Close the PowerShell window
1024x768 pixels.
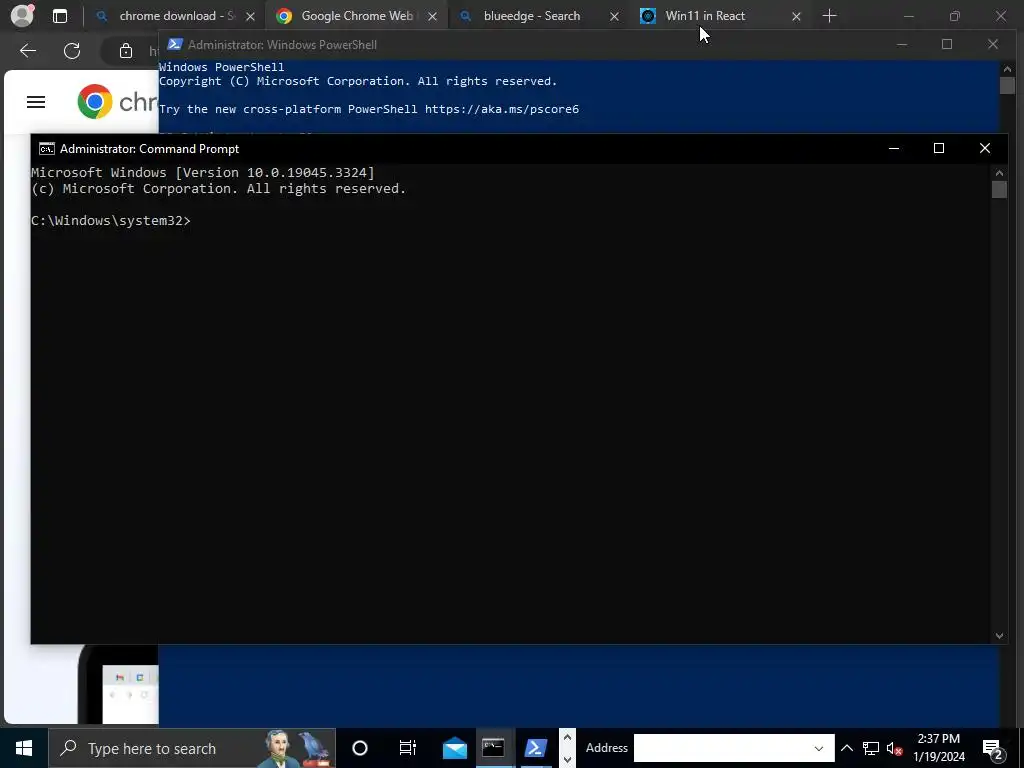[993, 44]
